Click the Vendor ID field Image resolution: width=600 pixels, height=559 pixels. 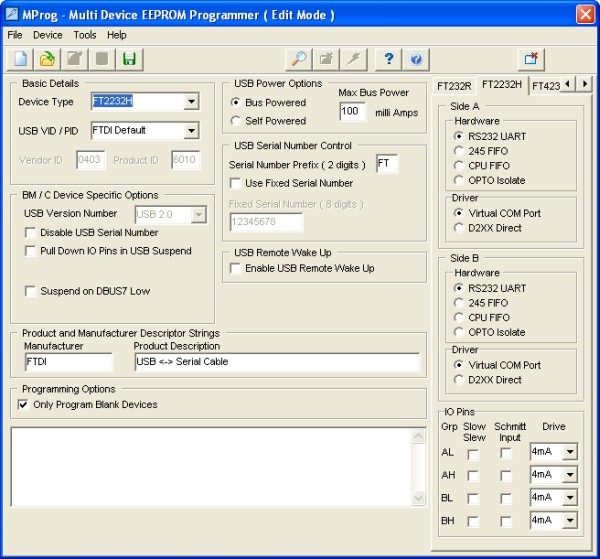click(90, 160)
